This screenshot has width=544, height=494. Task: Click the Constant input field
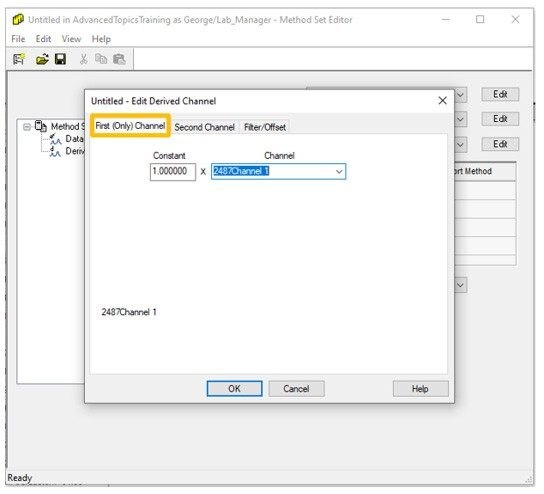pyautogui.click(x=173, y=172)
